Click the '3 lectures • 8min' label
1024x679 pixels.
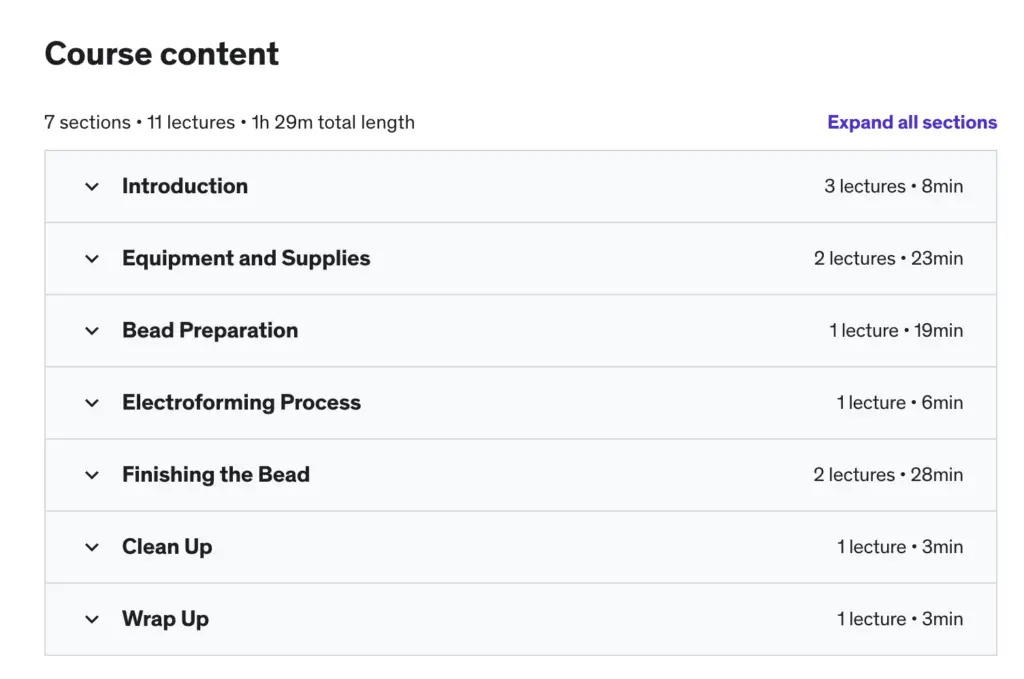click(893, 186)
